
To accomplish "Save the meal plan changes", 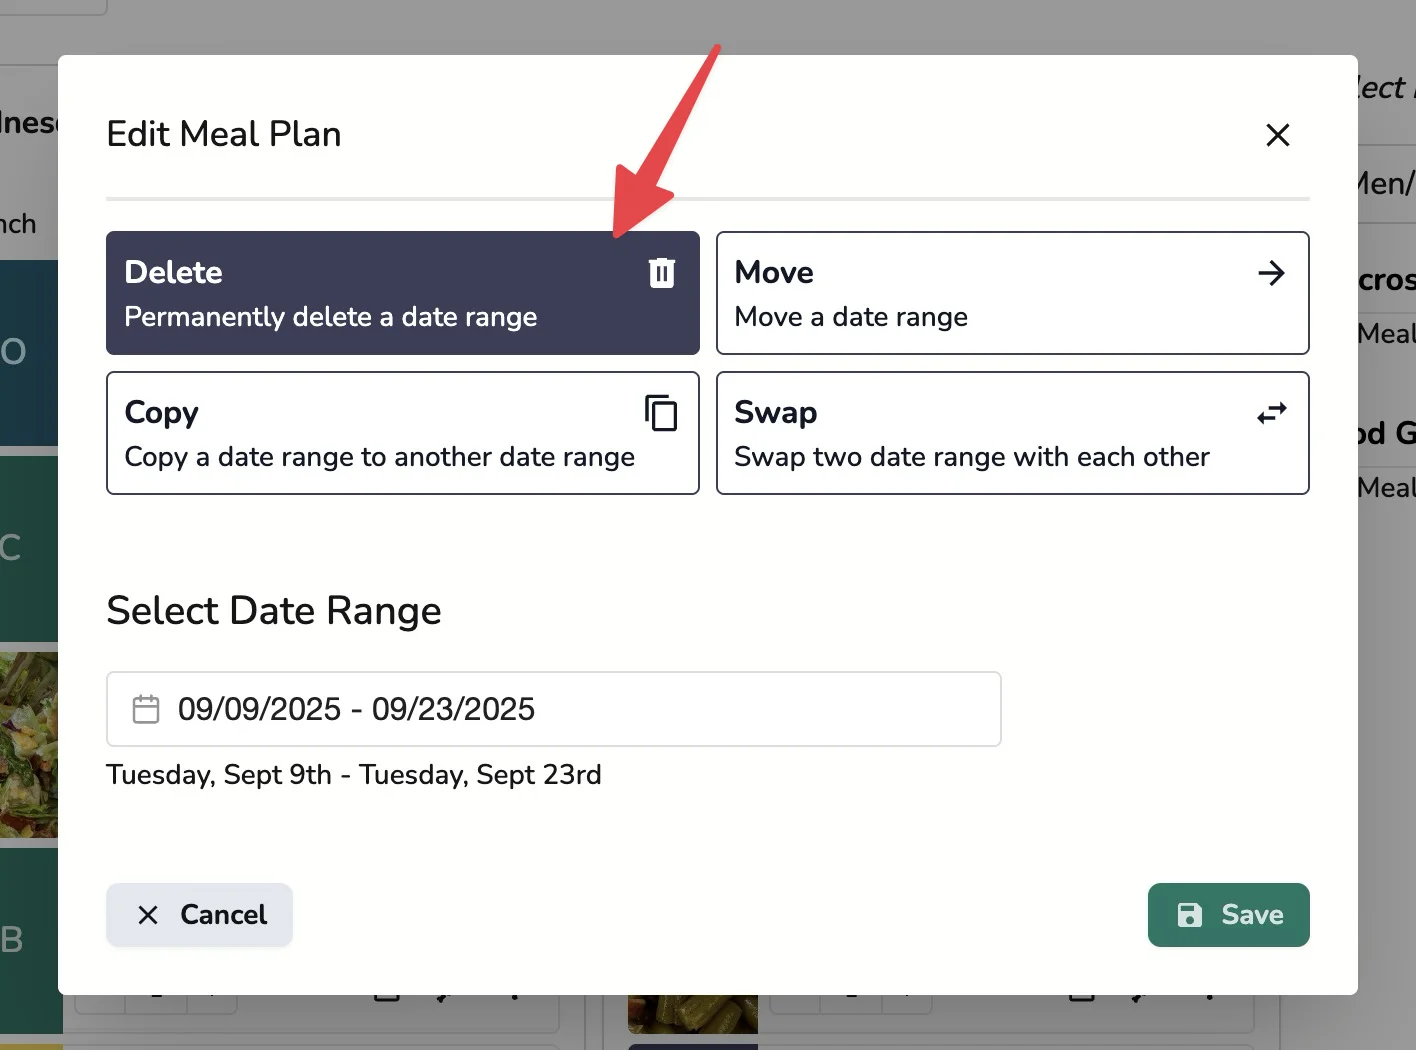I will click(1228, 914).
